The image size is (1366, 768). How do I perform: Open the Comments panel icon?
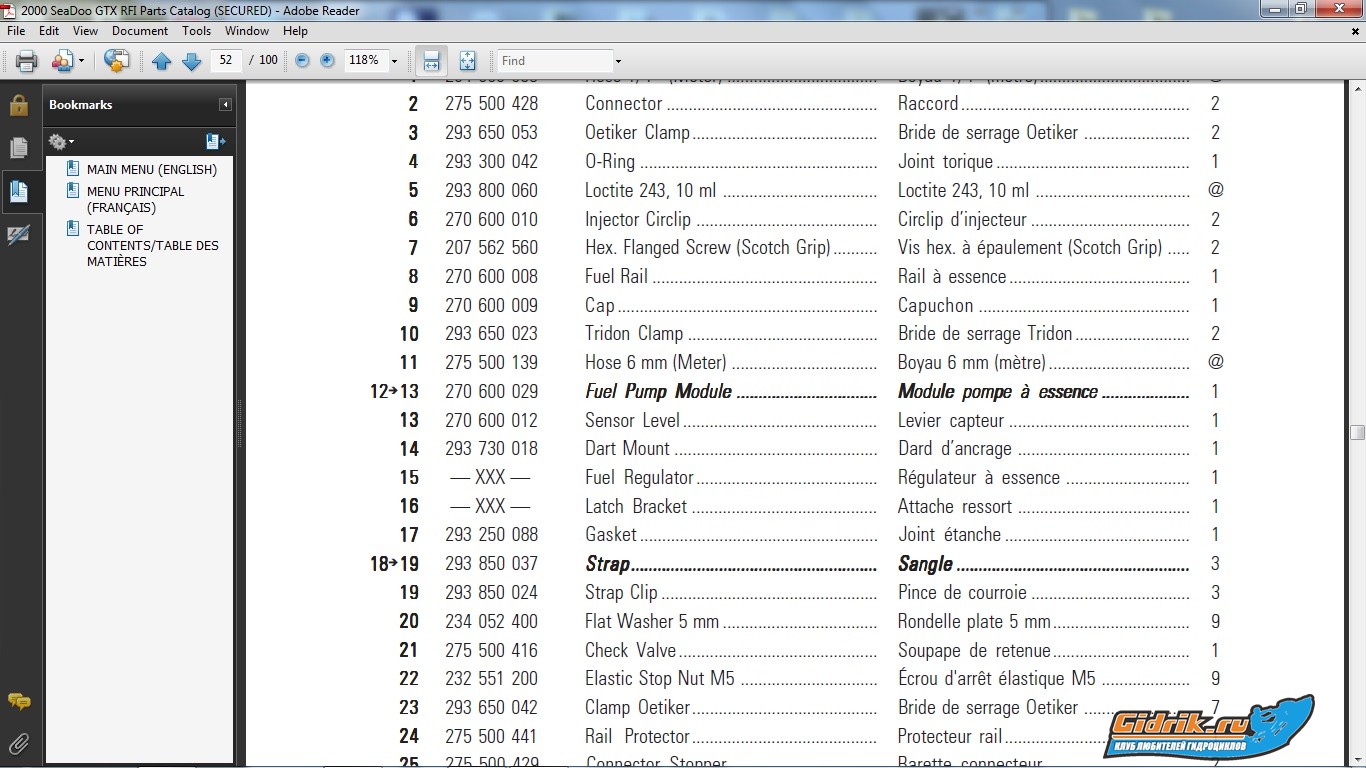tap(18, 701)
